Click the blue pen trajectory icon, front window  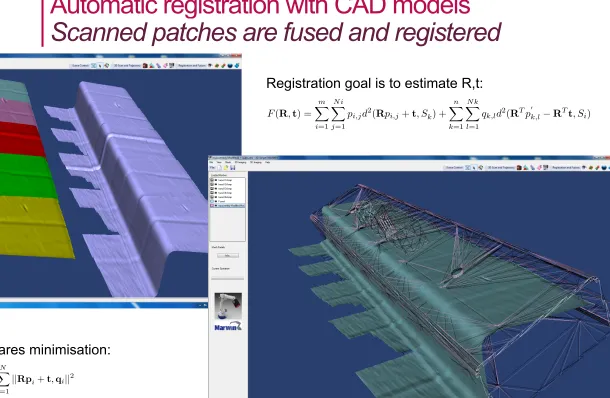[533, 167]
